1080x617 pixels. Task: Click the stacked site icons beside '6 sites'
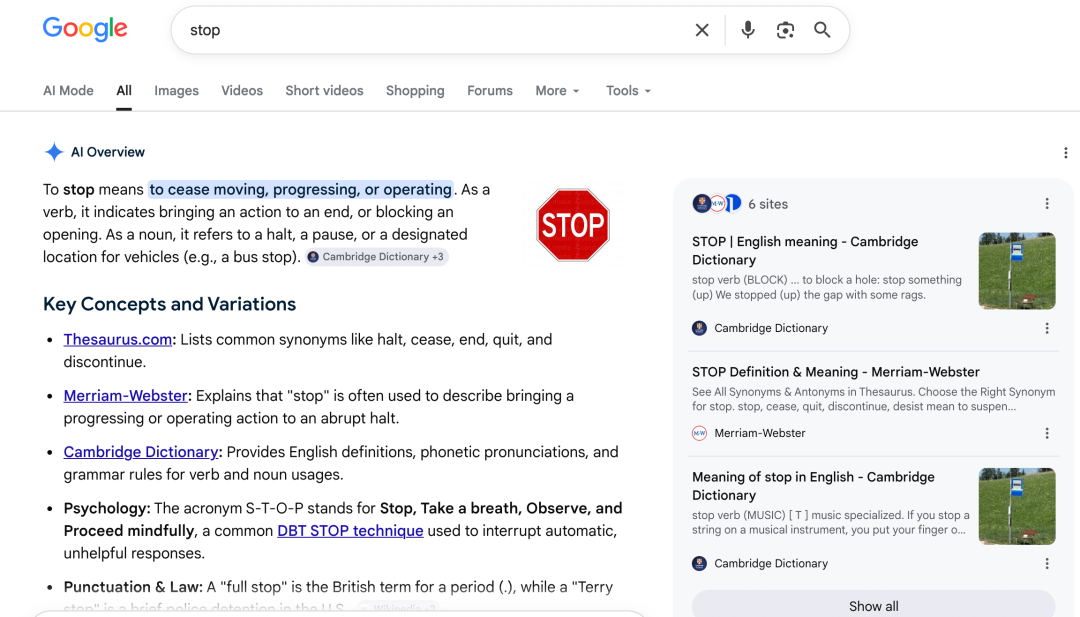point(717,204)
